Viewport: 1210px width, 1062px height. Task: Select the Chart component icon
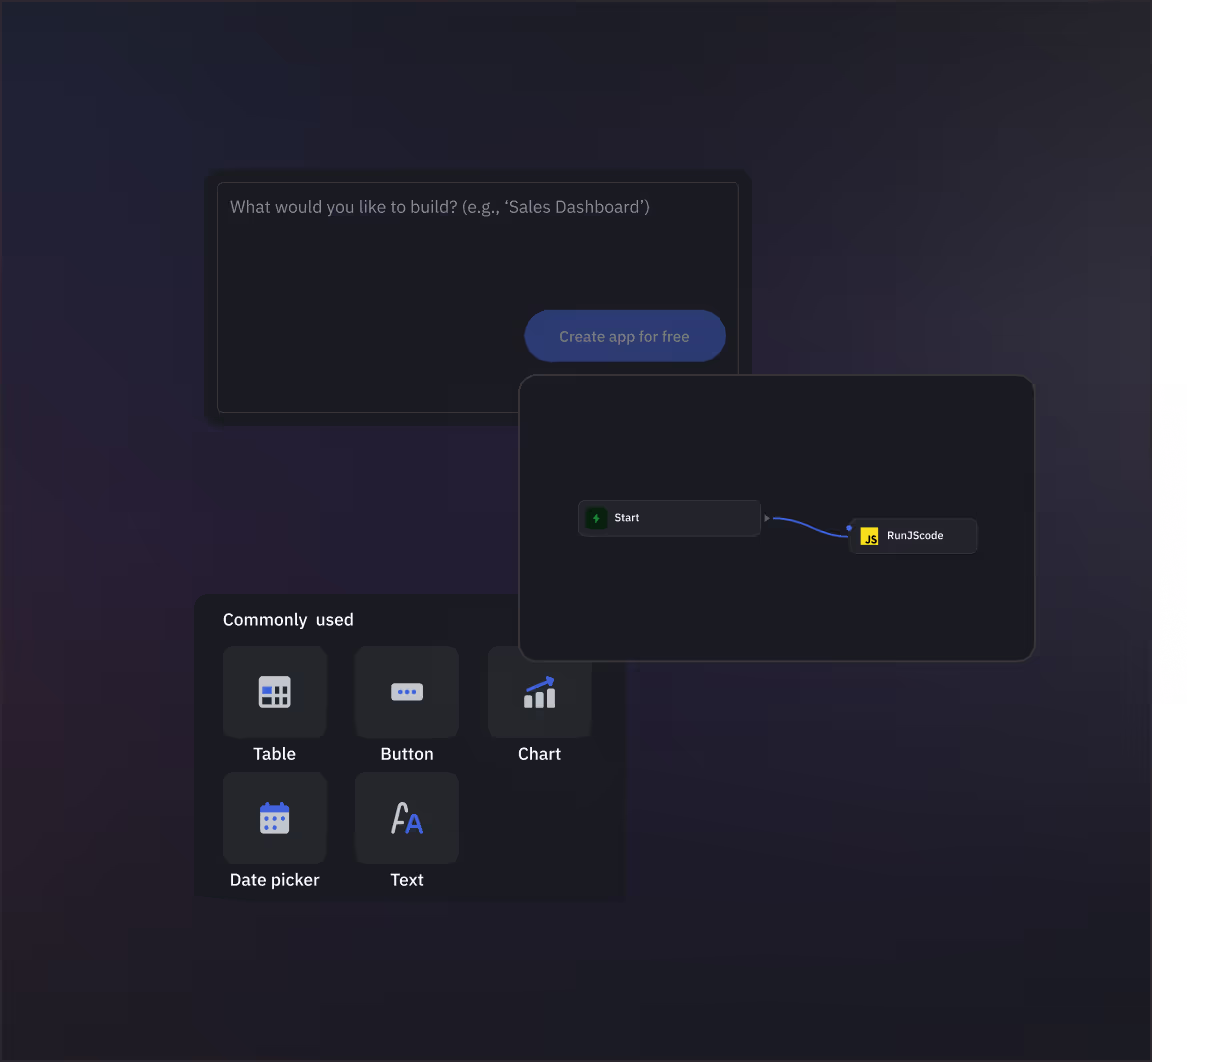pos(540,692)
